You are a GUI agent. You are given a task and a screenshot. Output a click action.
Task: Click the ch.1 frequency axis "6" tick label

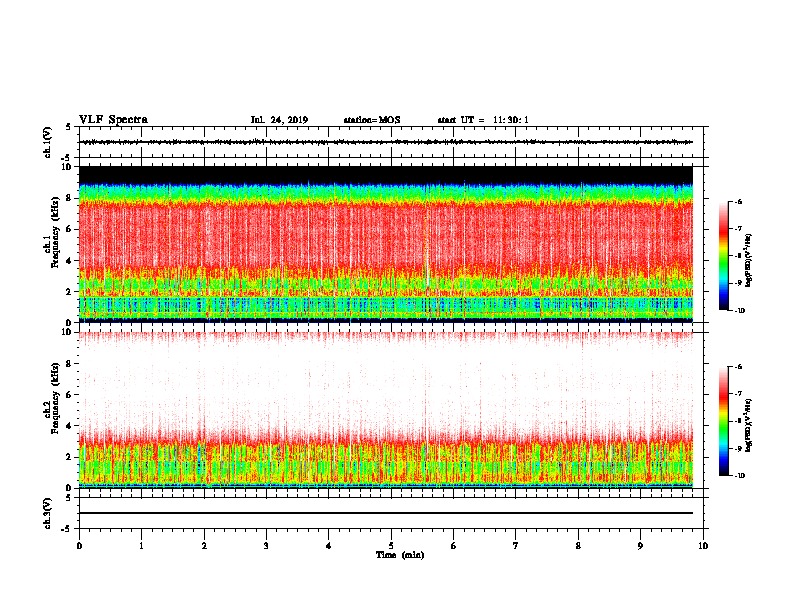coord(70,229)
